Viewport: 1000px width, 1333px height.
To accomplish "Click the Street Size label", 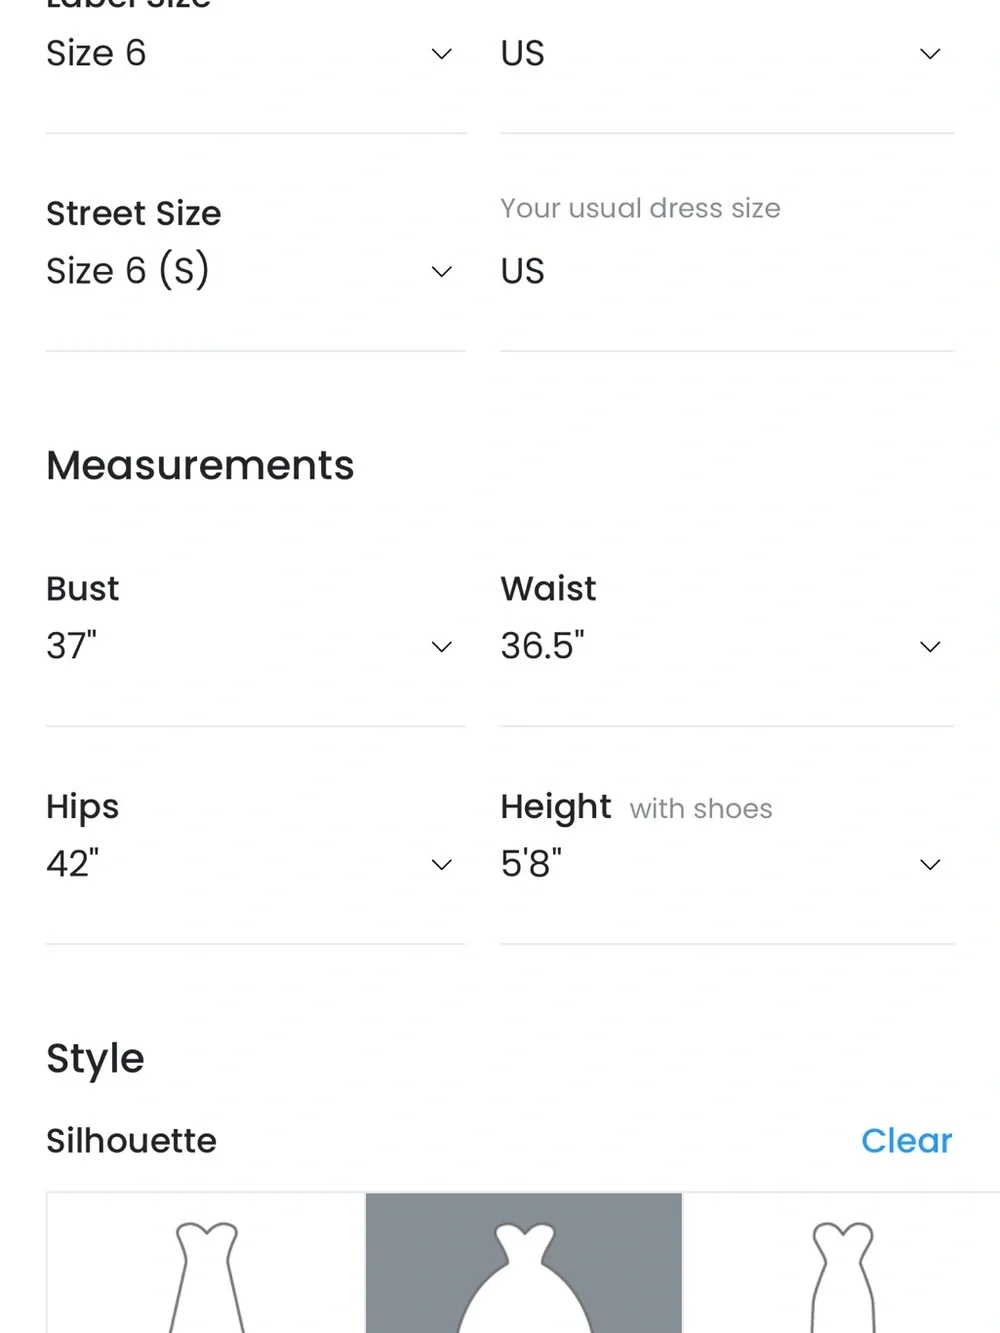I will pos(134,213).
